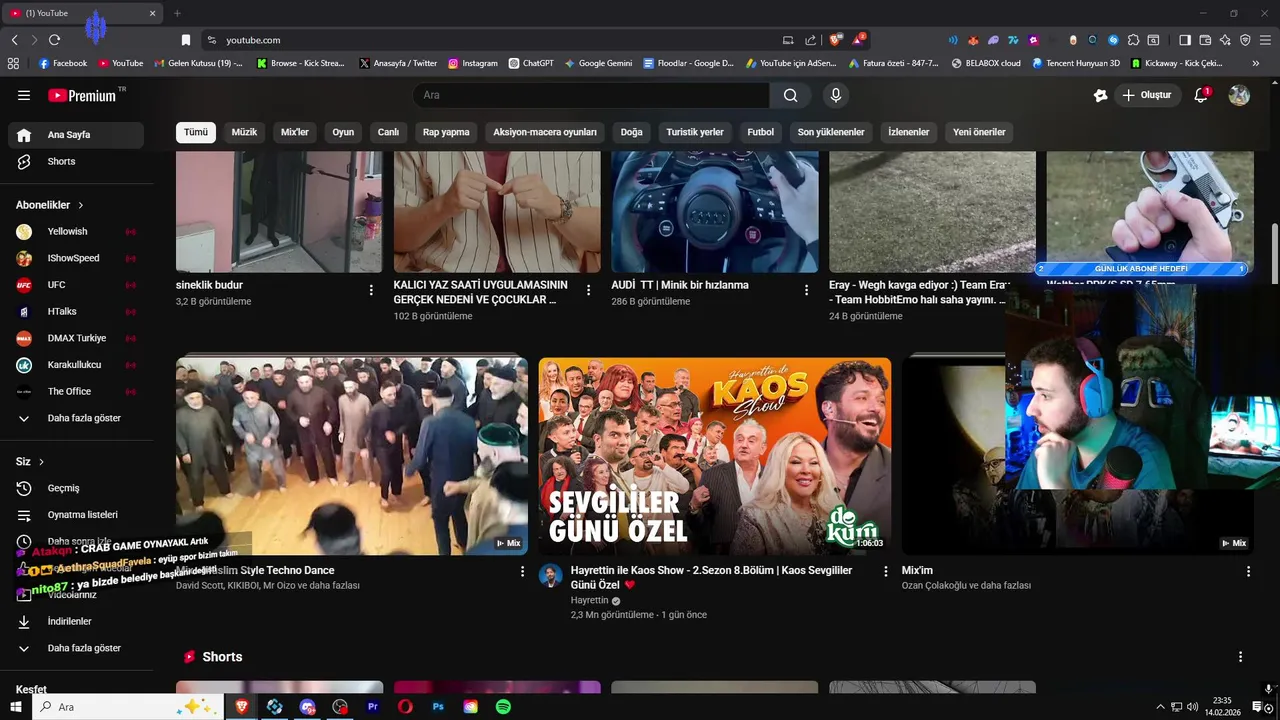Open options for KALICI YAZ SAATİ video
This screenshot has height=720, width=1280.
588,290
